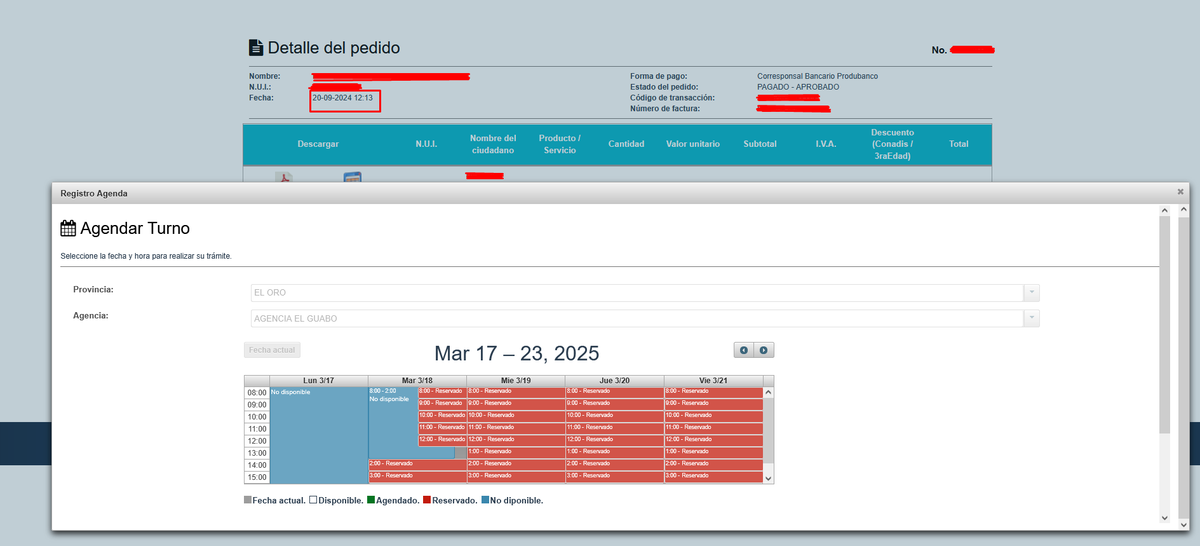This screenshot has width=1200, height=546.
Task: Click the 9:00 Reservado slot on Mar 3/18
Action: (441, 404)
